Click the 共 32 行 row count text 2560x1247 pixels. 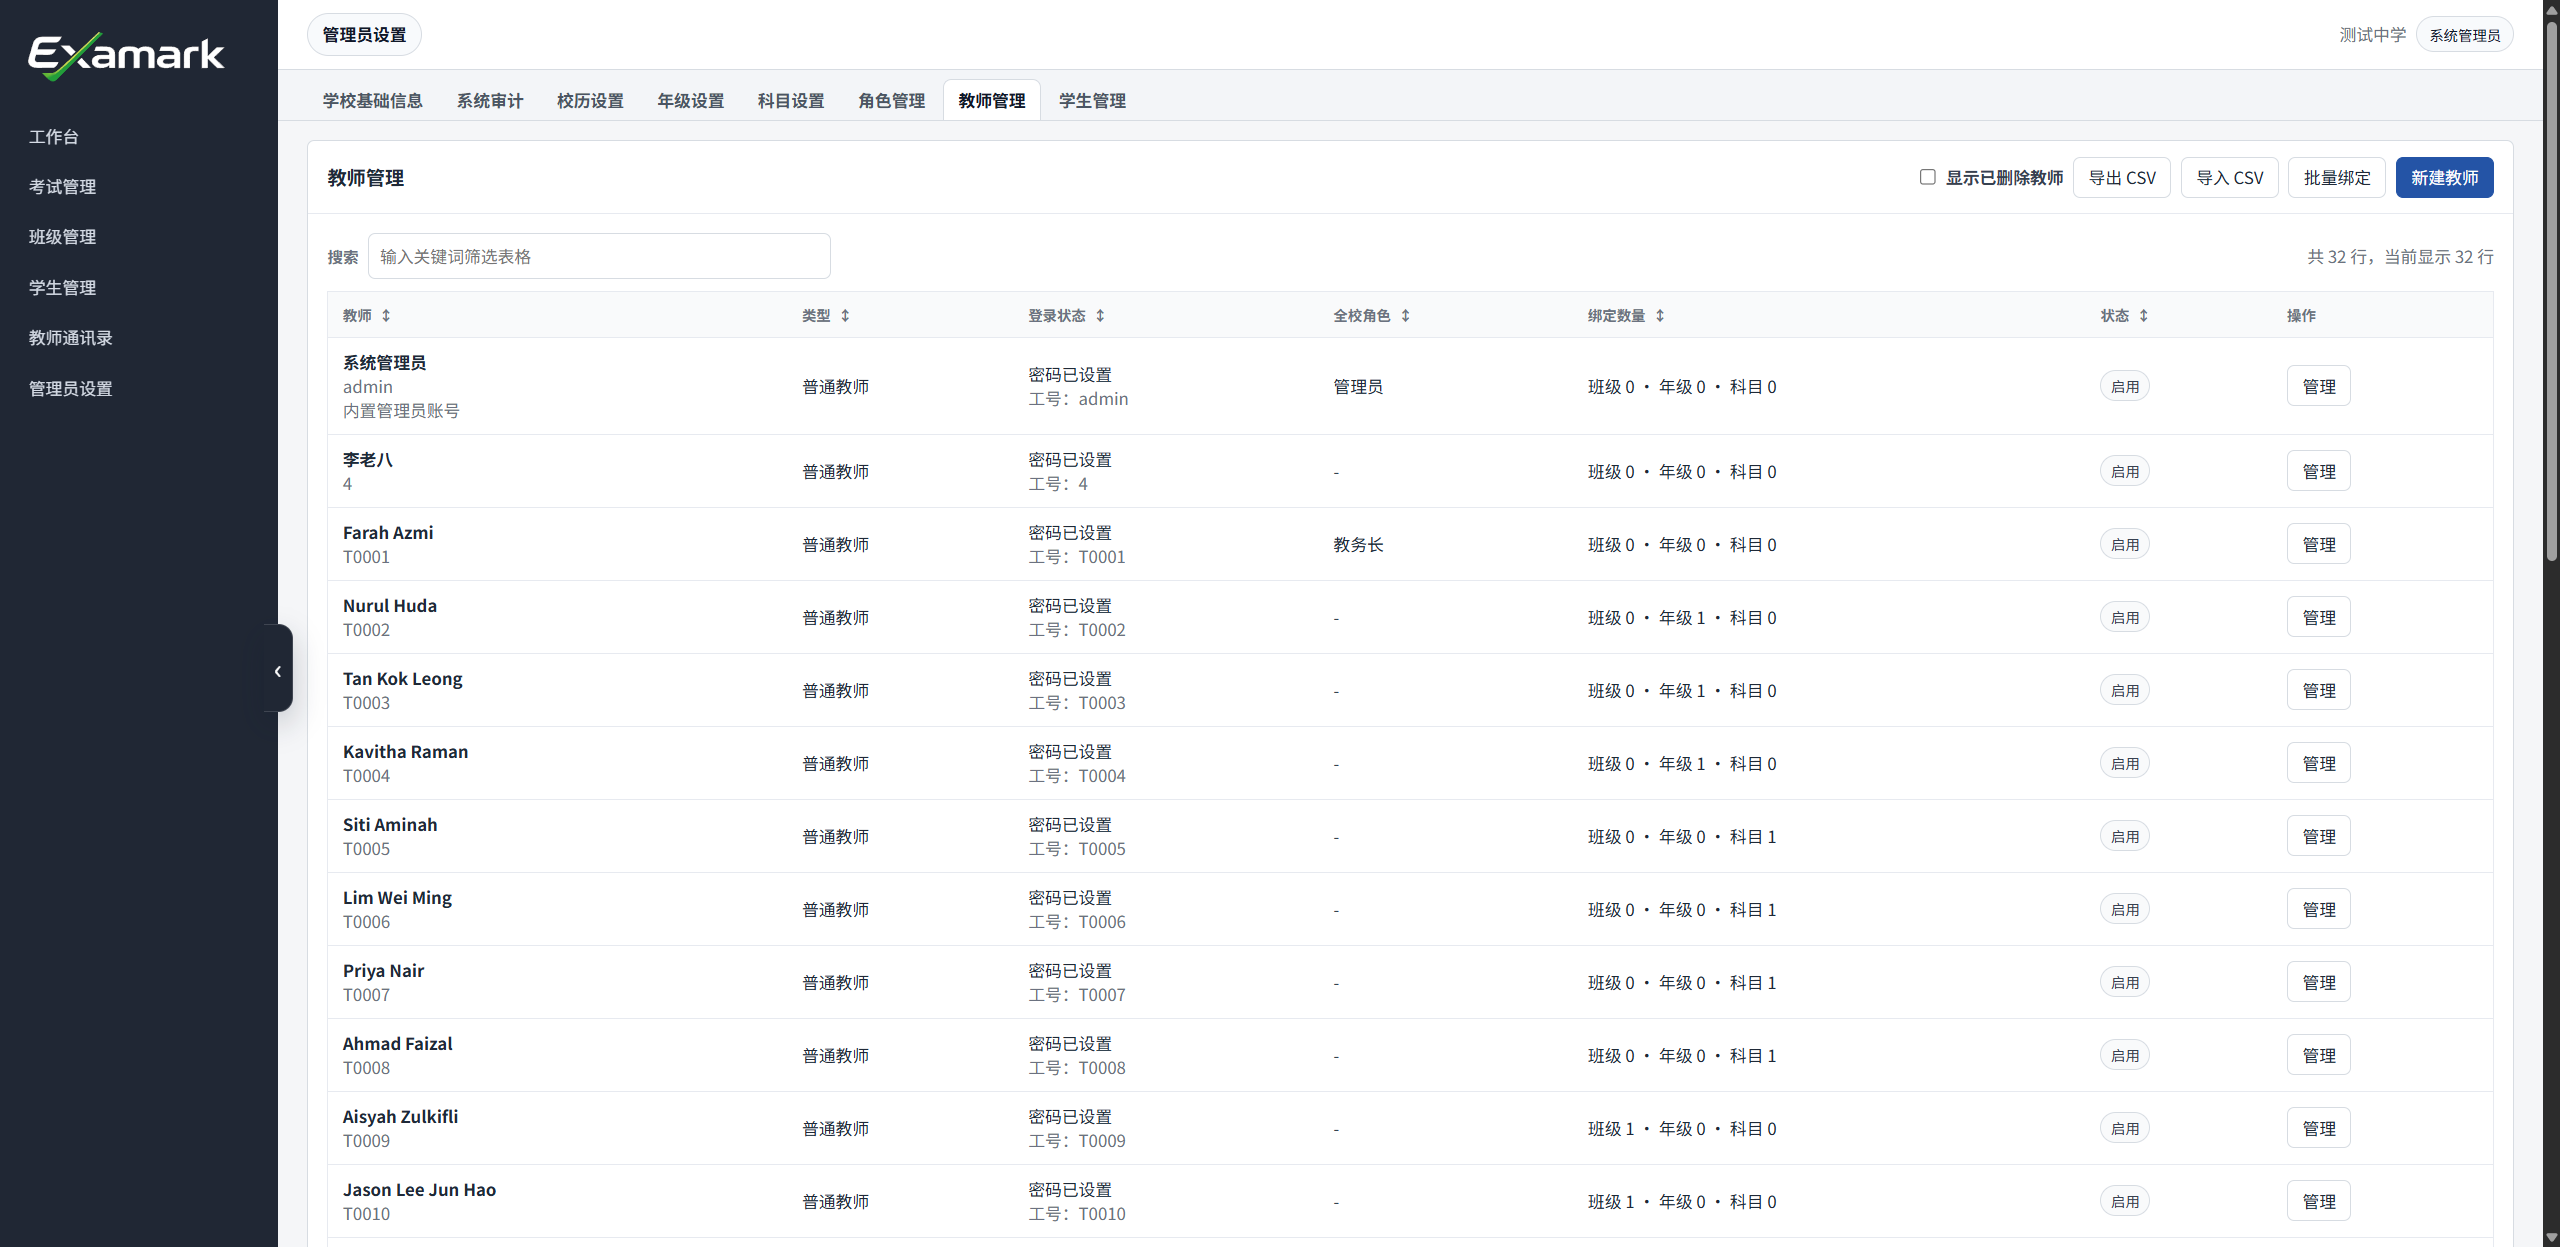(x=2338, y=257)
